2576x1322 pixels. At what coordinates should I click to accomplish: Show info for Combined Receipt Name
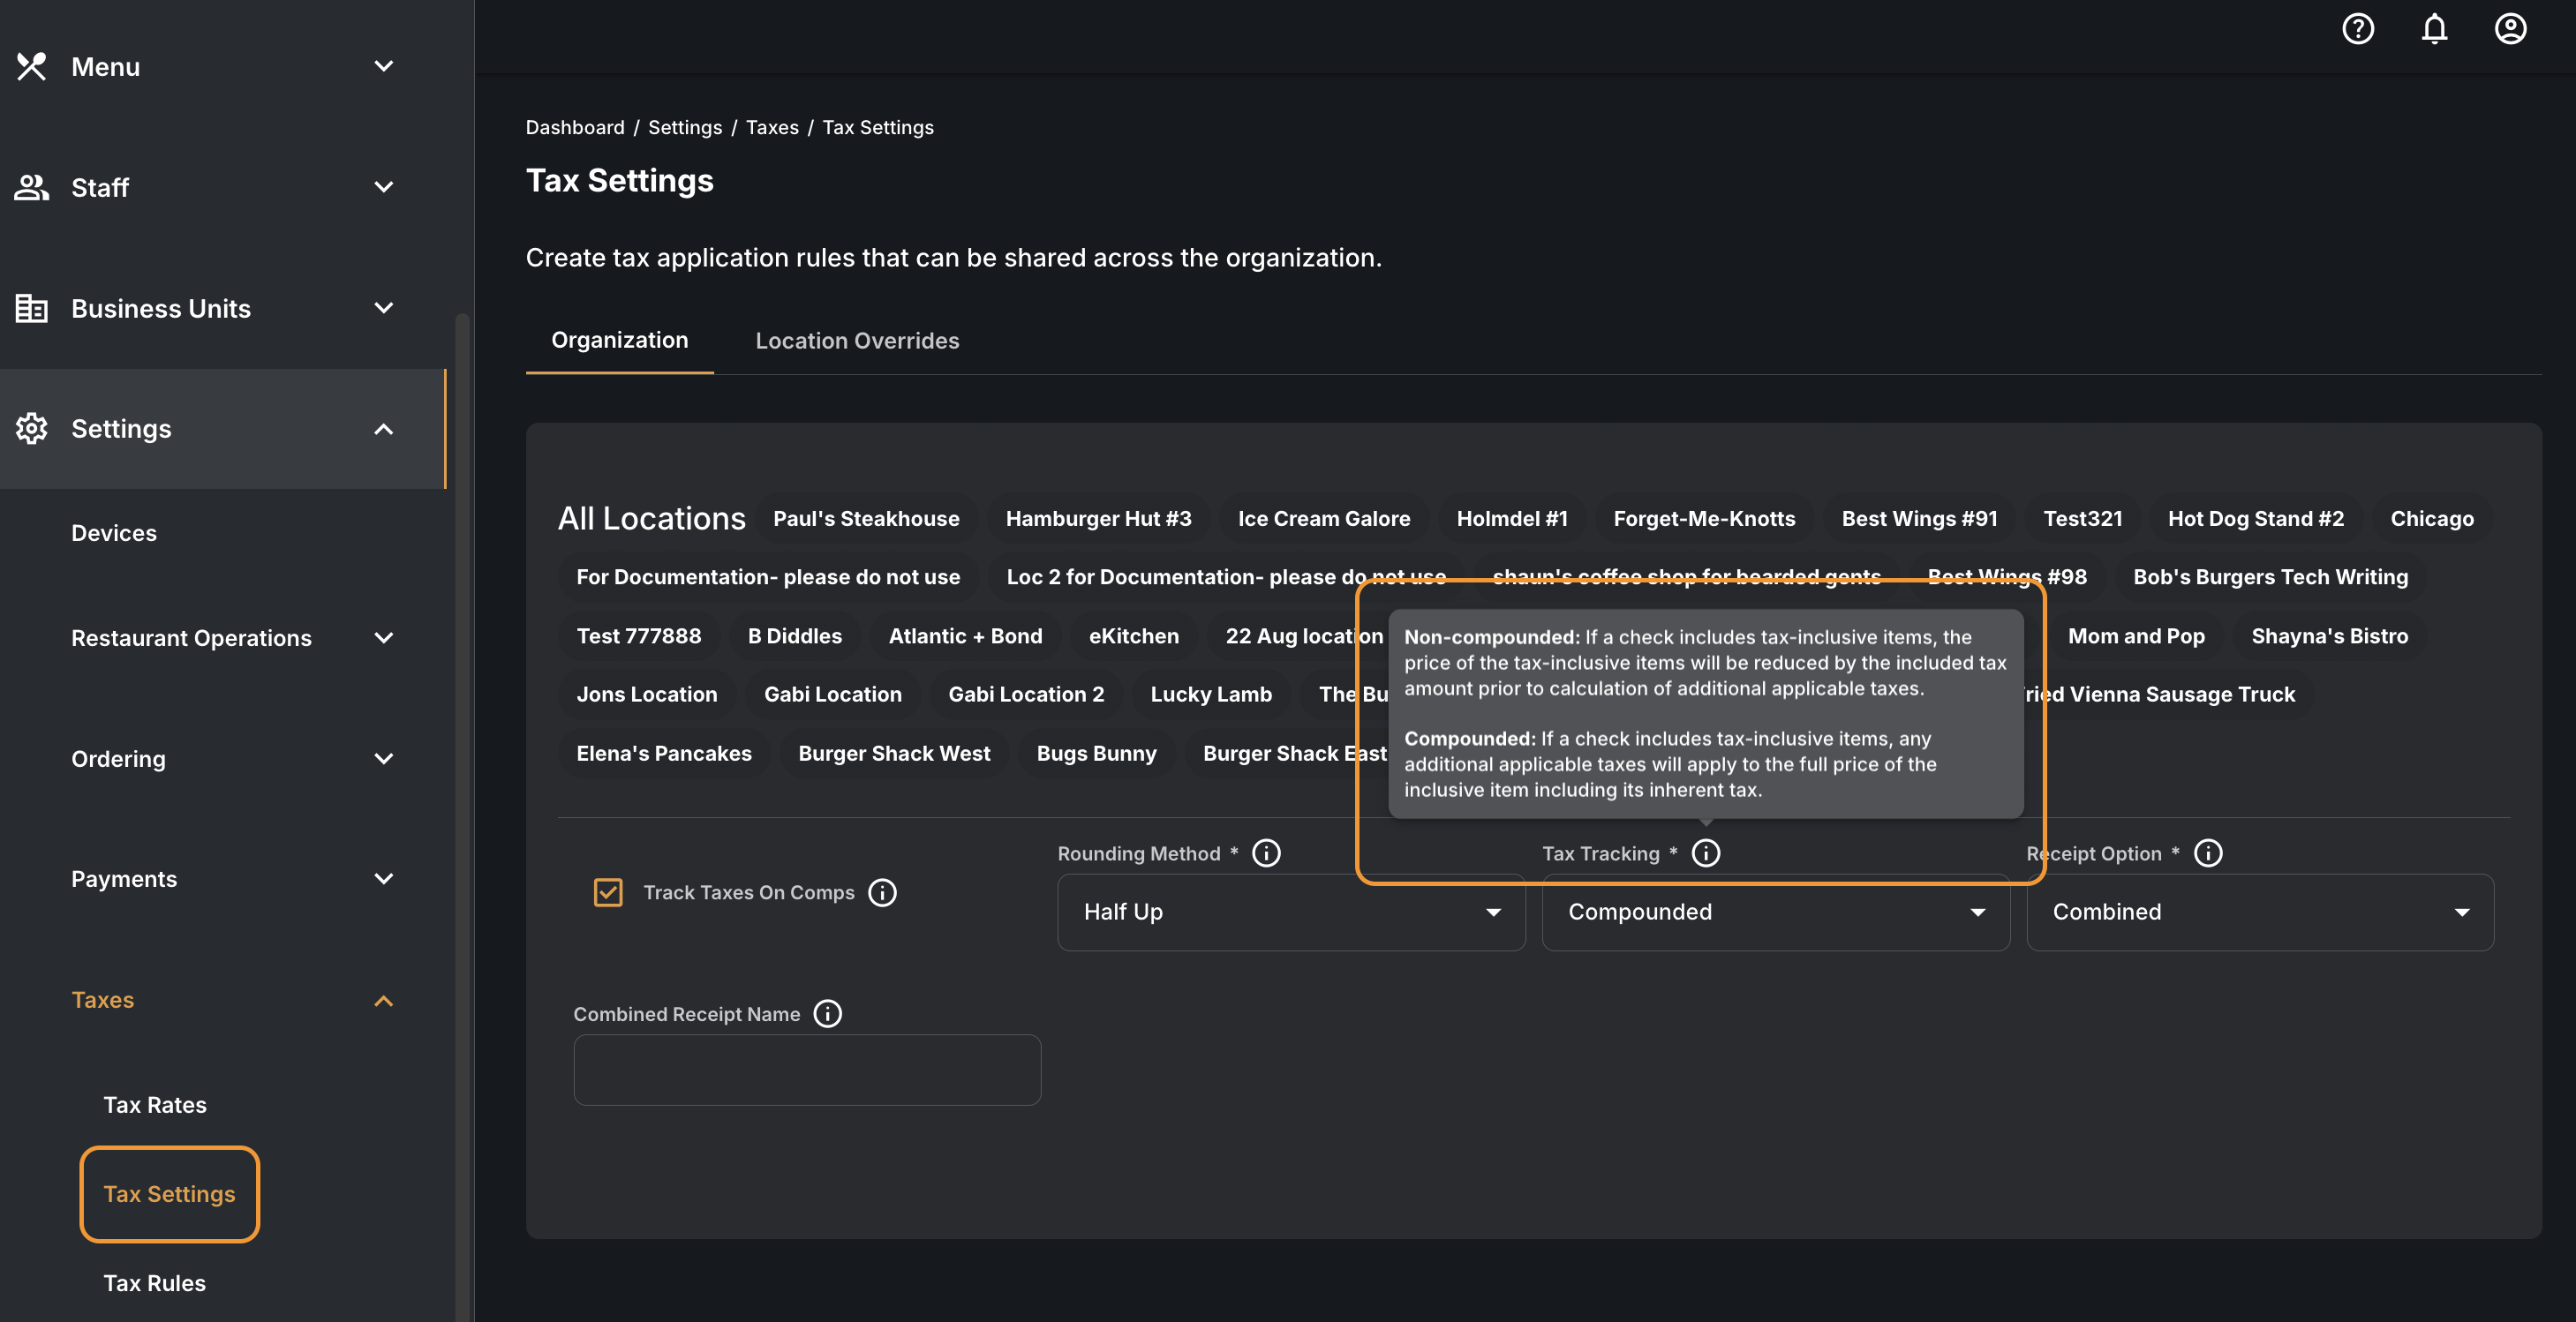[x=827, y=1014]
